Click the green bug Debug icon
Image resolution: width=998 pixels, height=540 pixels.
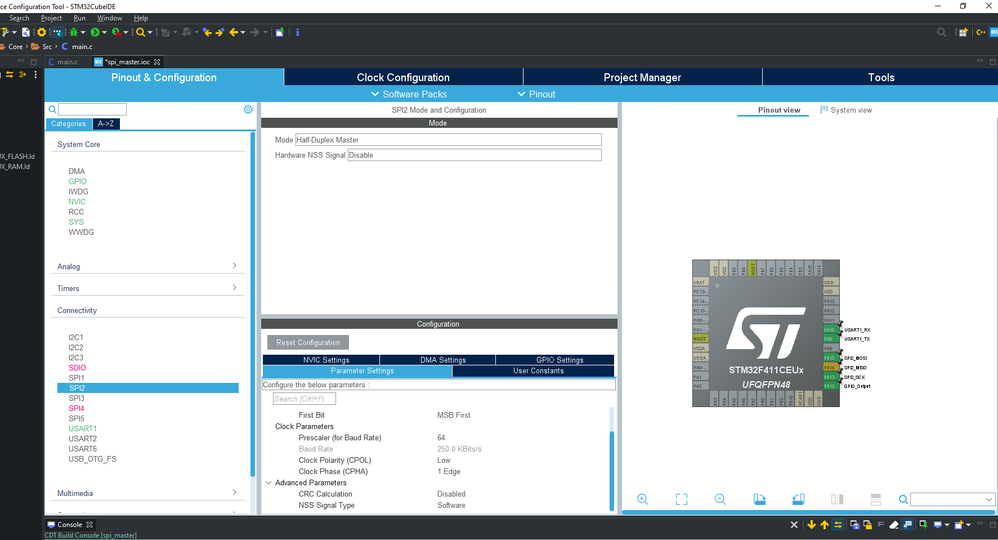pos(74,32)
